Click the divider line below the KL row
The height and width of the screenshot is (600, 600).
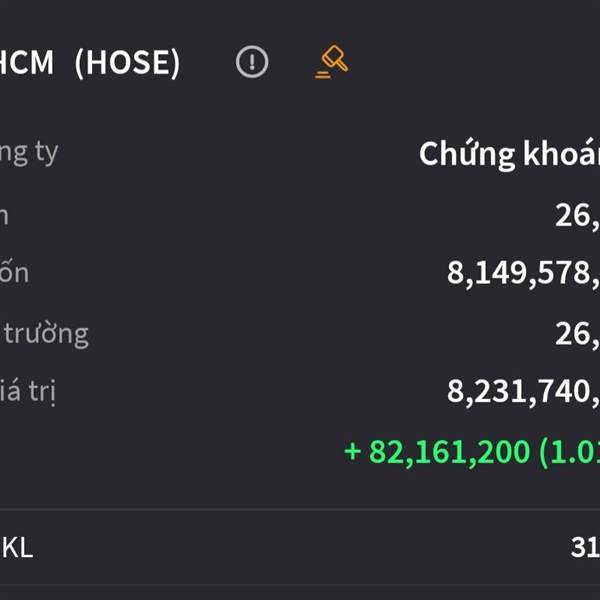coord(300,585)
